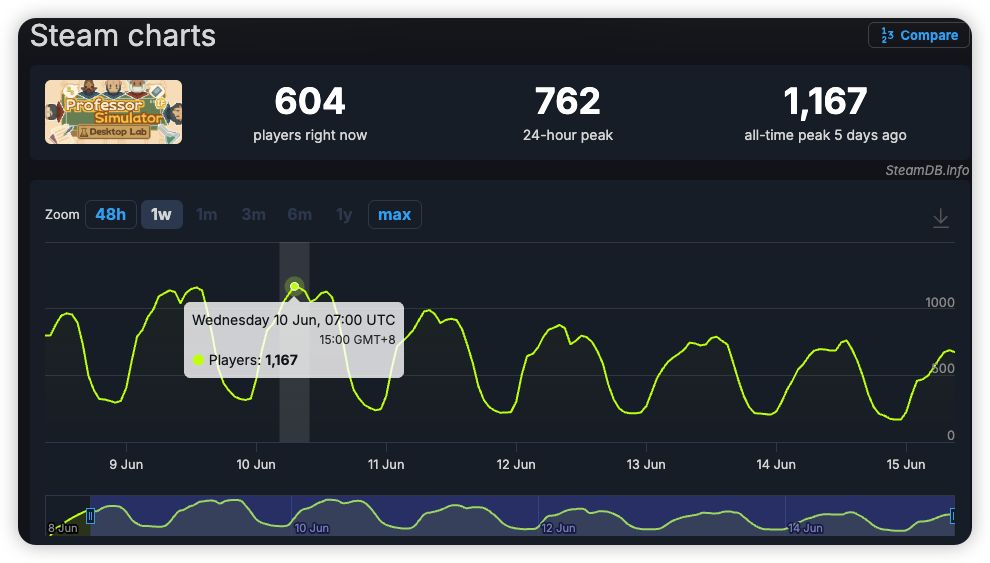The height and width of the screenshot is (563, 990).
Task: Click the 8 Jun label in navigator
Action: pos(63,528)
